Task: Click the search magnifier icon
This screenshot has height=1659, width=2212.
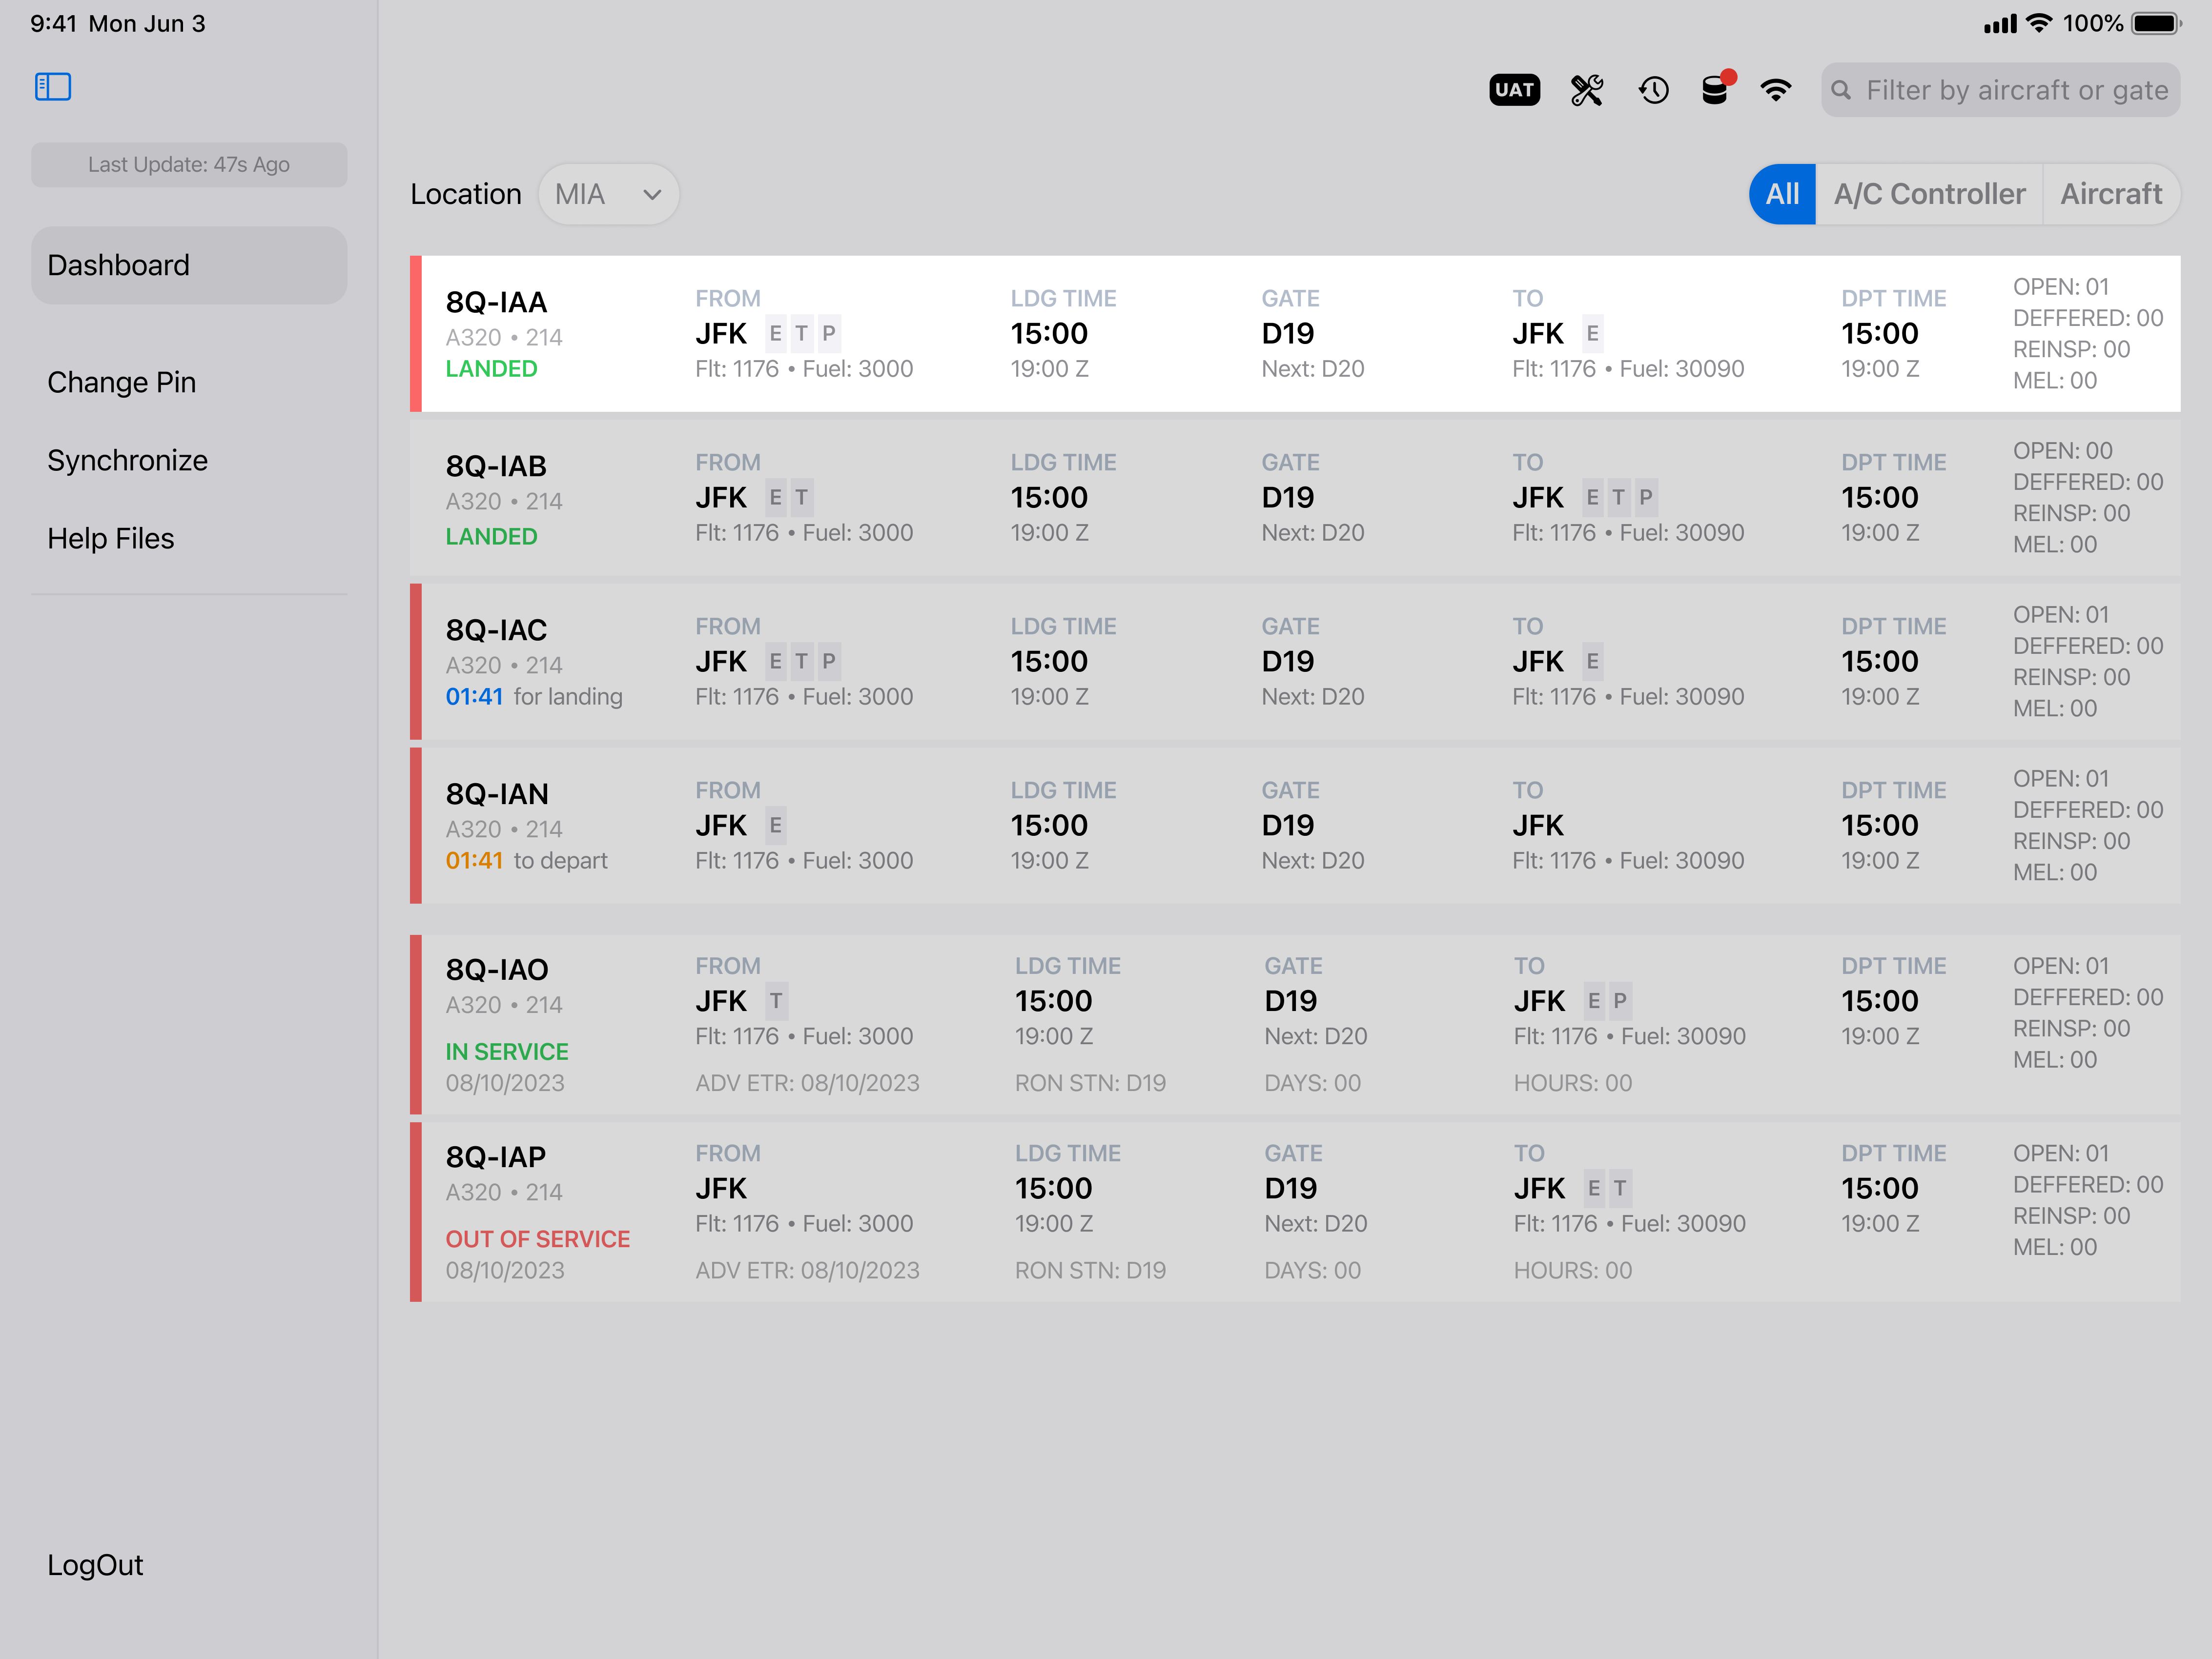Action: point(1841,90)
